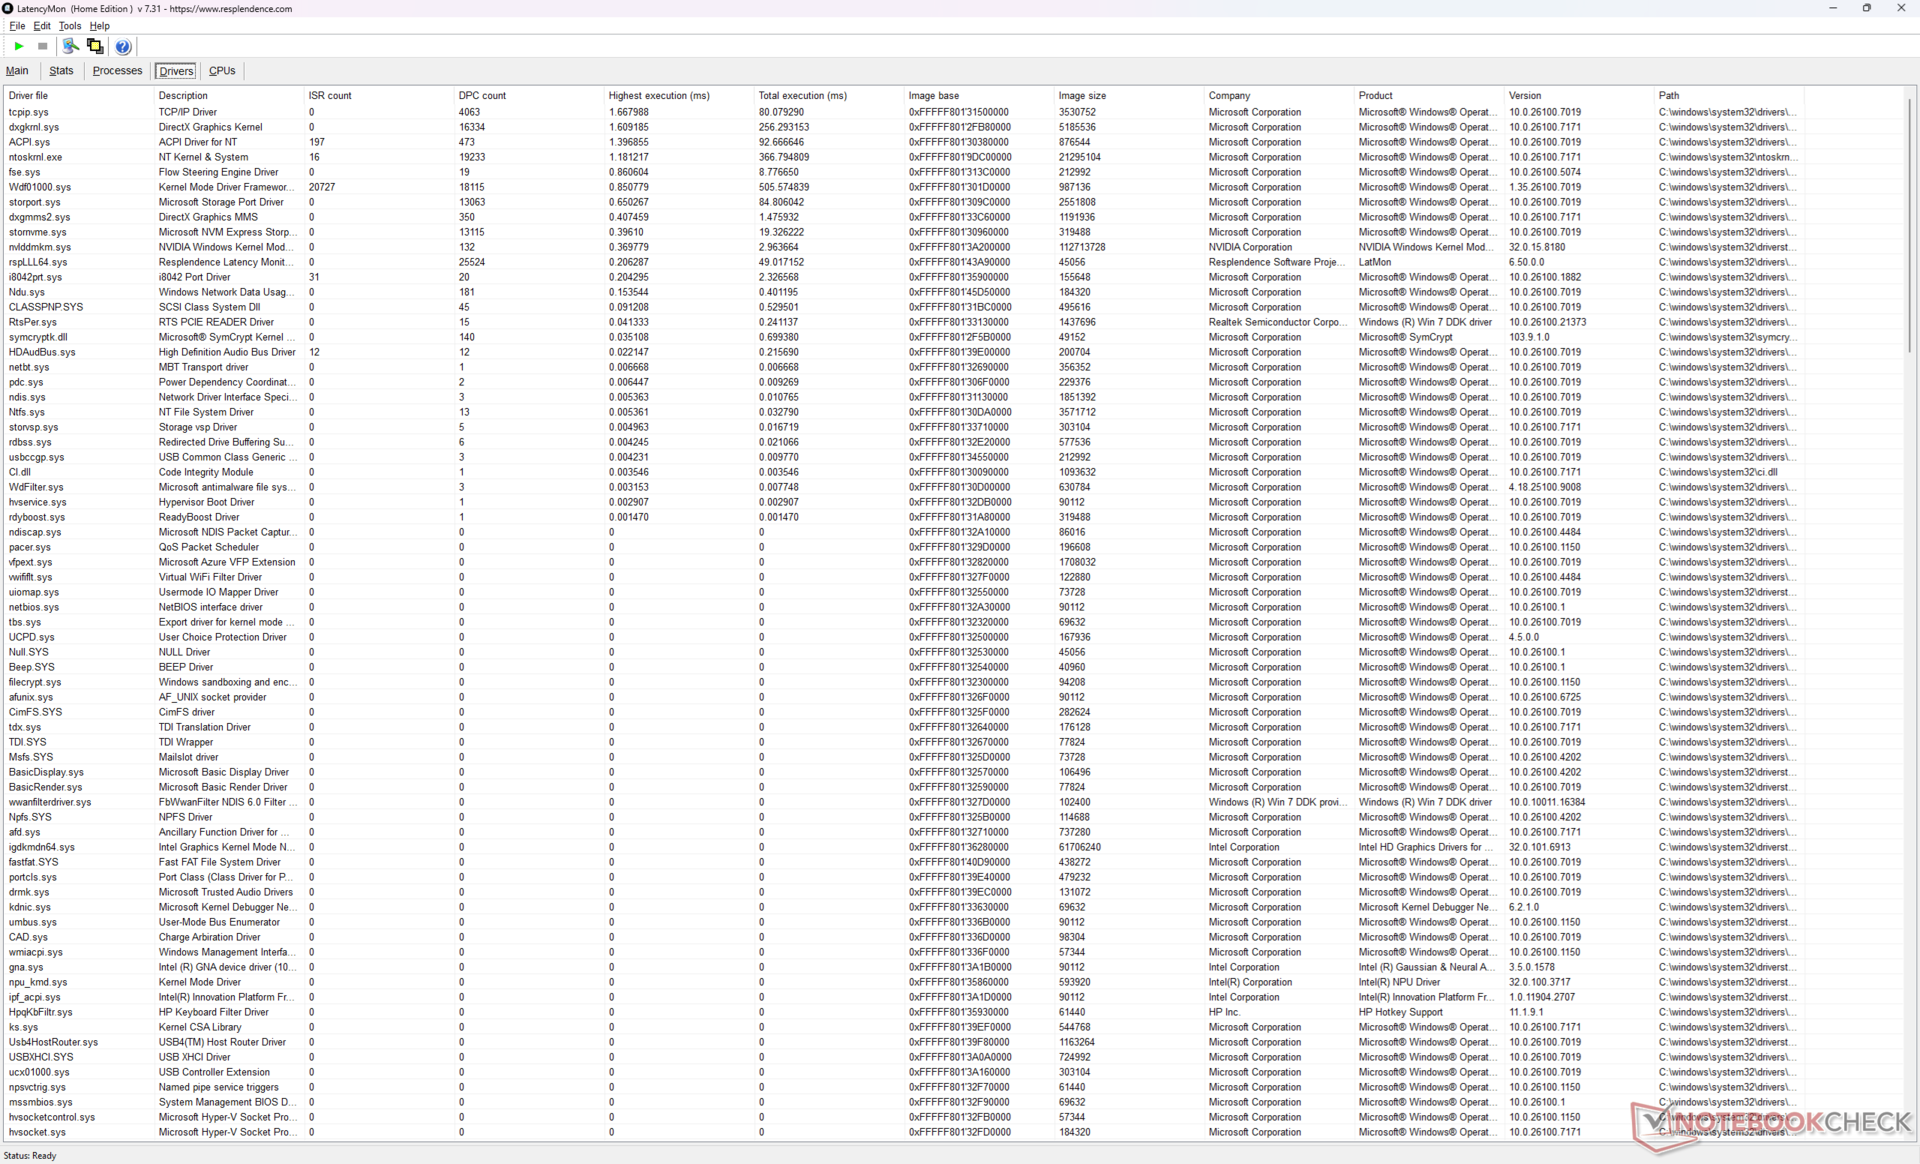The height and width of the screenshot is (1164, 1920).
Task: Open the Edit menu
Action: point(42,26)
